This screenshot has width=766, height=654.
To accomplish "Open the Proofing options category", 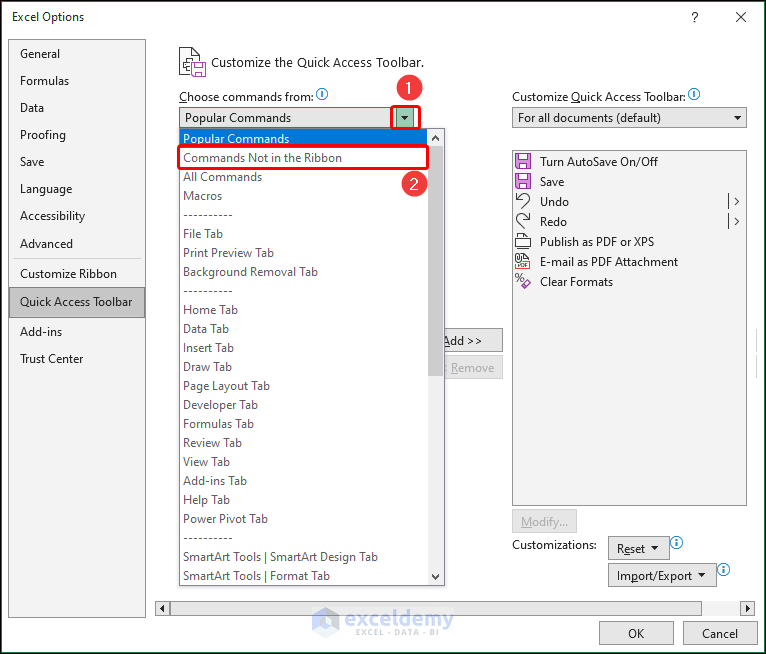I will [x=77, y=135].
